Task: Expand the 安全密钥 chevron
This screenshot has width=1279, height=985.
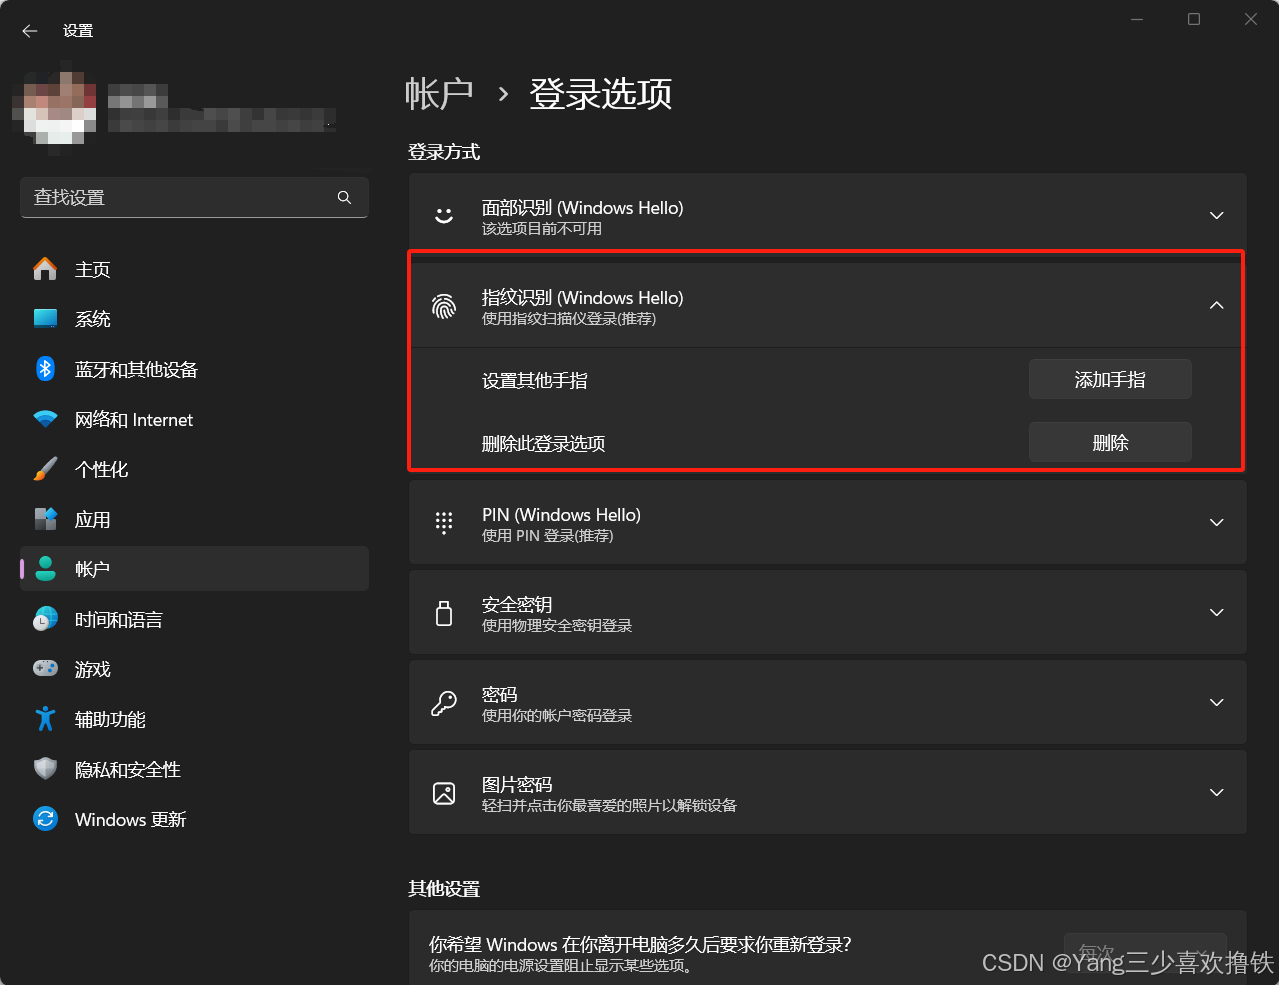Action: tap(1217, 612)
